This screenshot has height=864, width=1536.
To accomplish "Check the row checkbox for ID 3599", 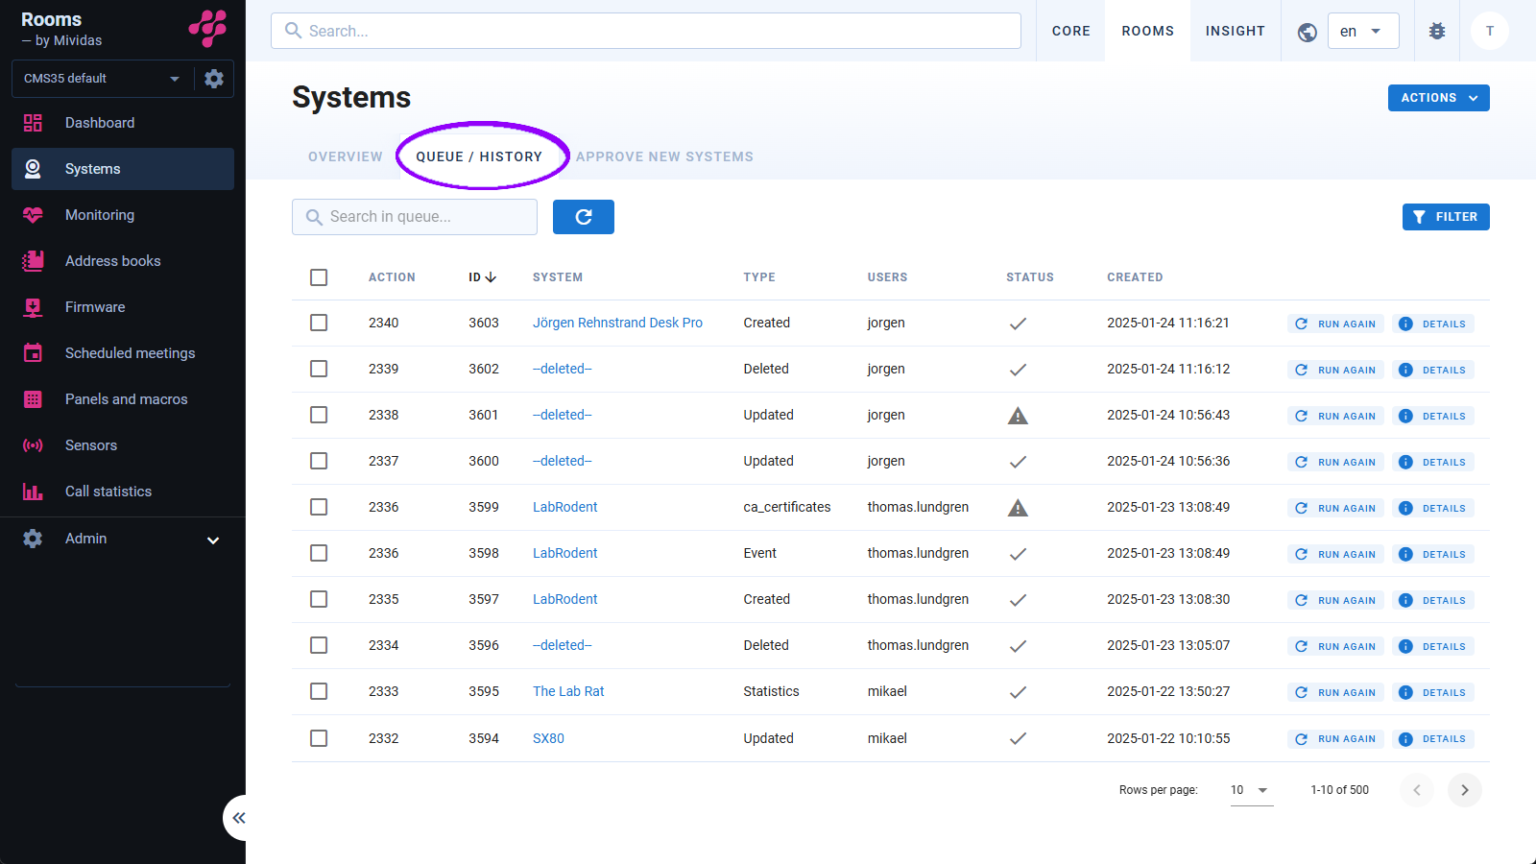I will 319,507.
